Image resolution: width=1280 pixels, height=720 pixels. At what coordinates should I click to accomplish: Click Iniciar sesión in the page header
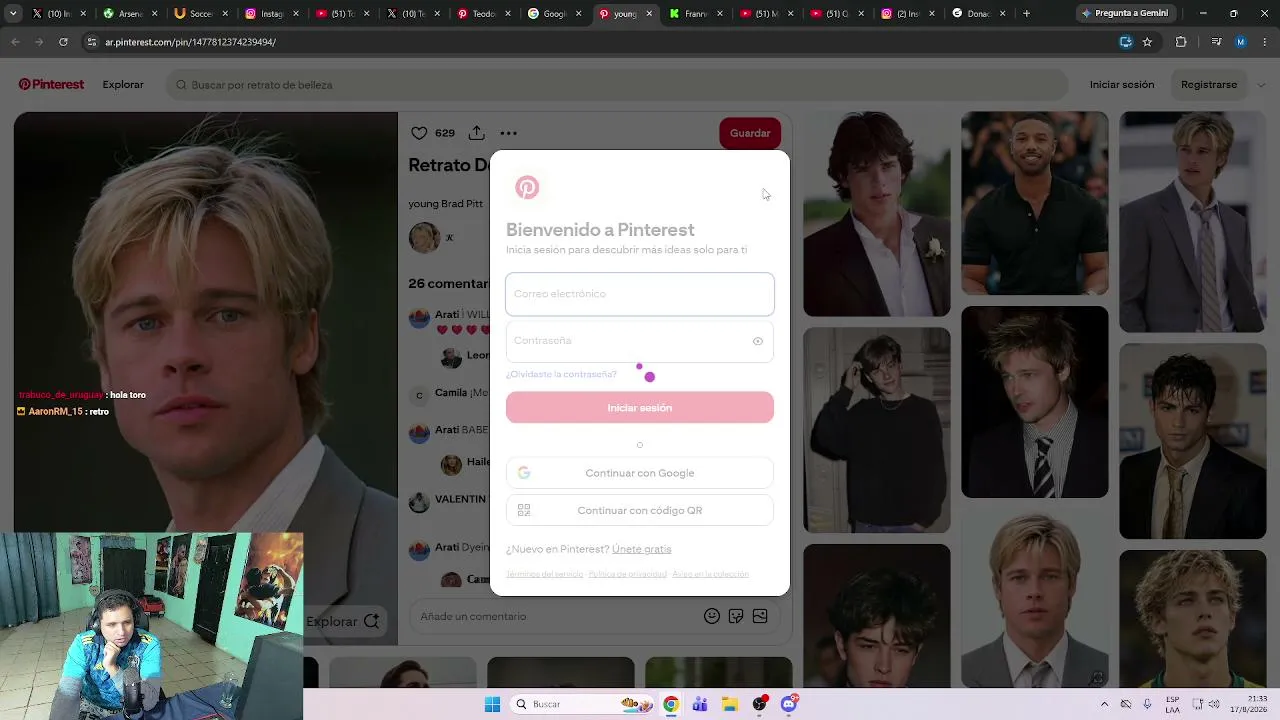point(1122,85)
